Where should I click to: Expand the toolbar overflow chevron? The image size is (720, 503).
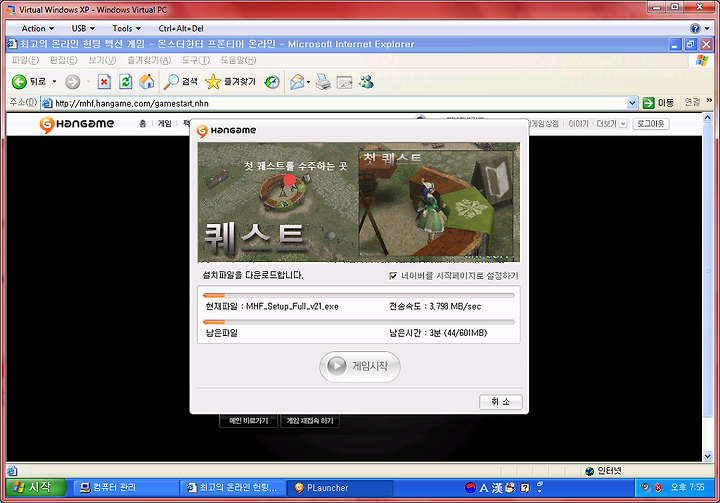pyautogui.click(x=709, y=100)
